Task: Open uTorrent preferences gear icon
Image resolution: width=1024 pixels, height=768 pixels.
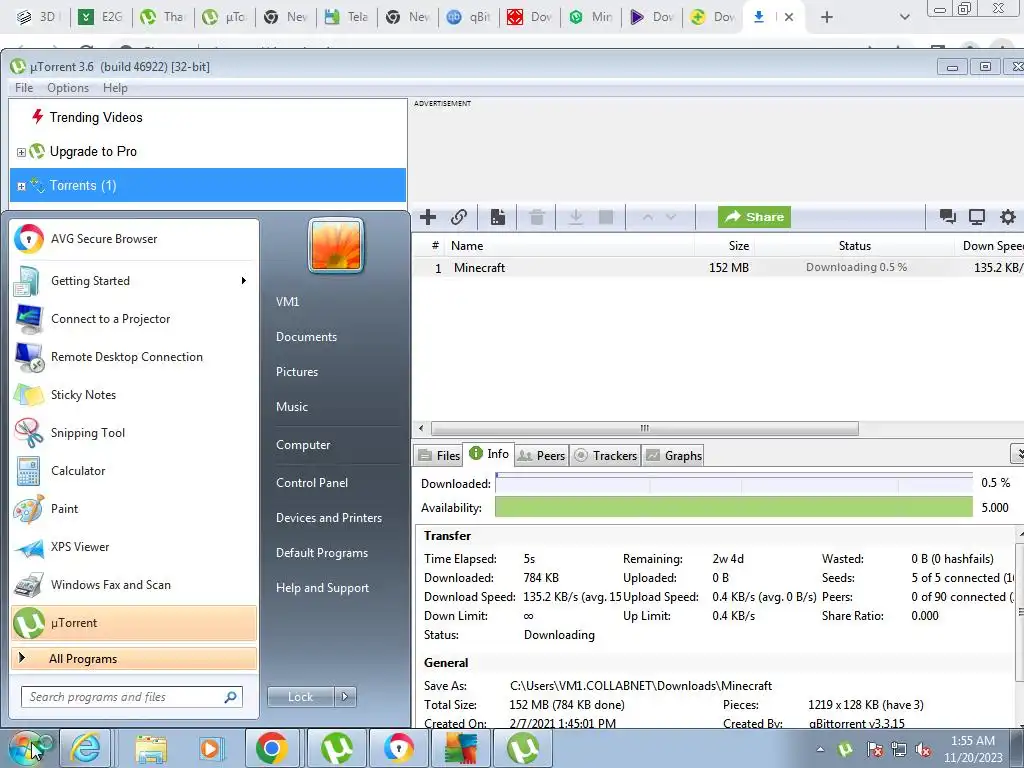Action: point(1008,217)
